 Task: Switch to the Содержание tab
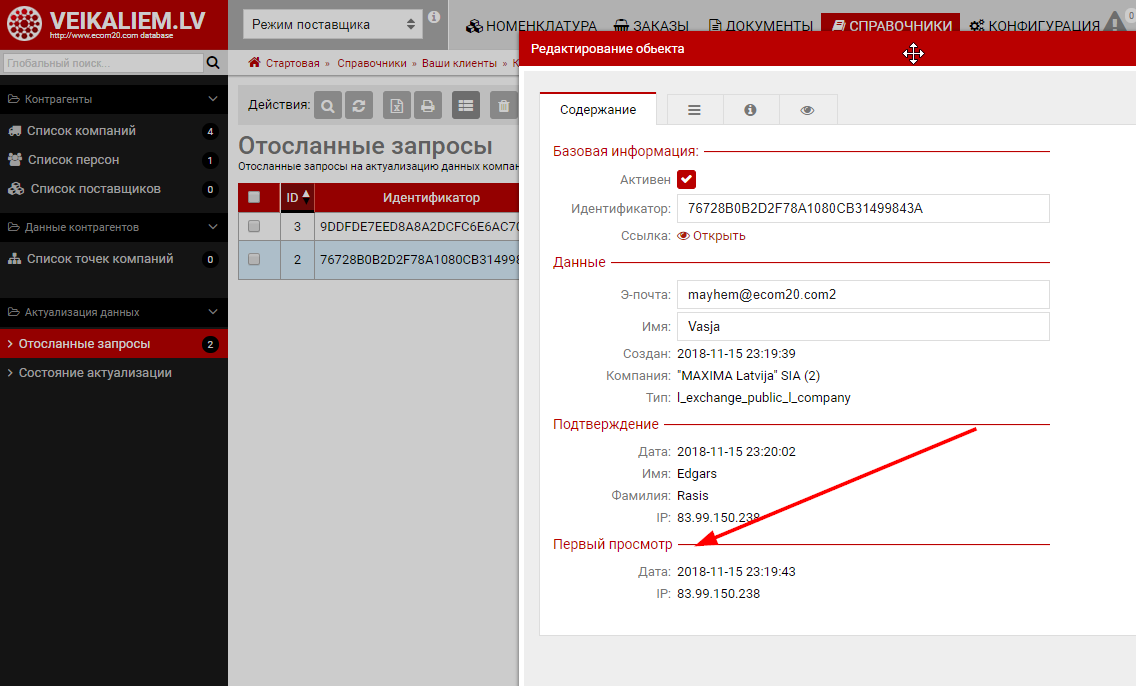[597, 110]
